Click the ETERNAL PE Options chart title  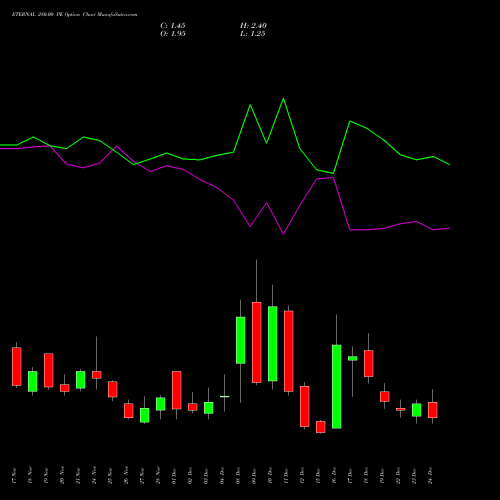pyautogui.click(x=74, y=14)
